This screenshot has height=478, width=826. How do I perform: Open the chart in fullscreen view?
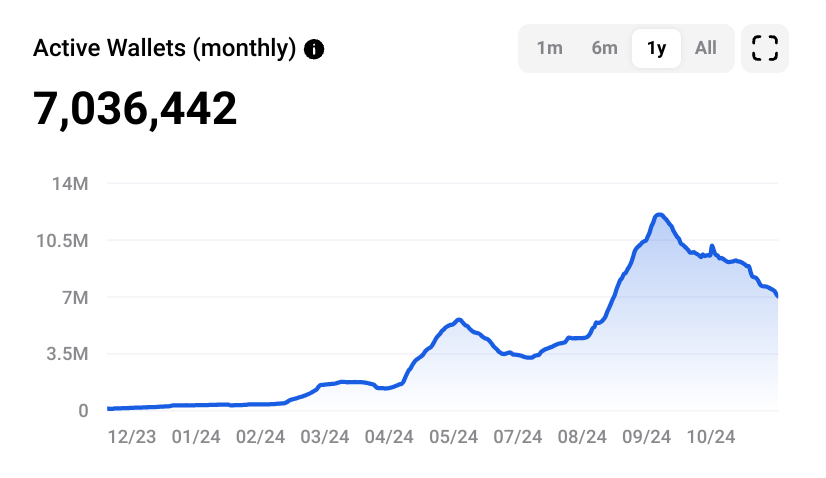coord(764,48)
